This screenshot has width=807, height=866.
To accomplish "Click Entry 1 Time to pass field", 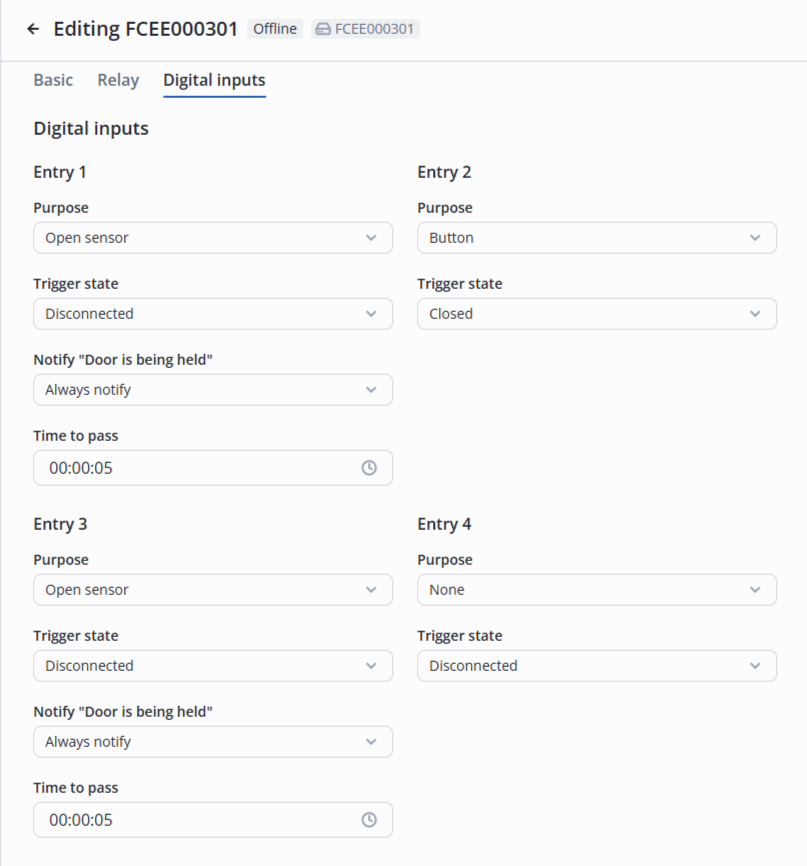I will pyautogui.click(x=190, y=468).
